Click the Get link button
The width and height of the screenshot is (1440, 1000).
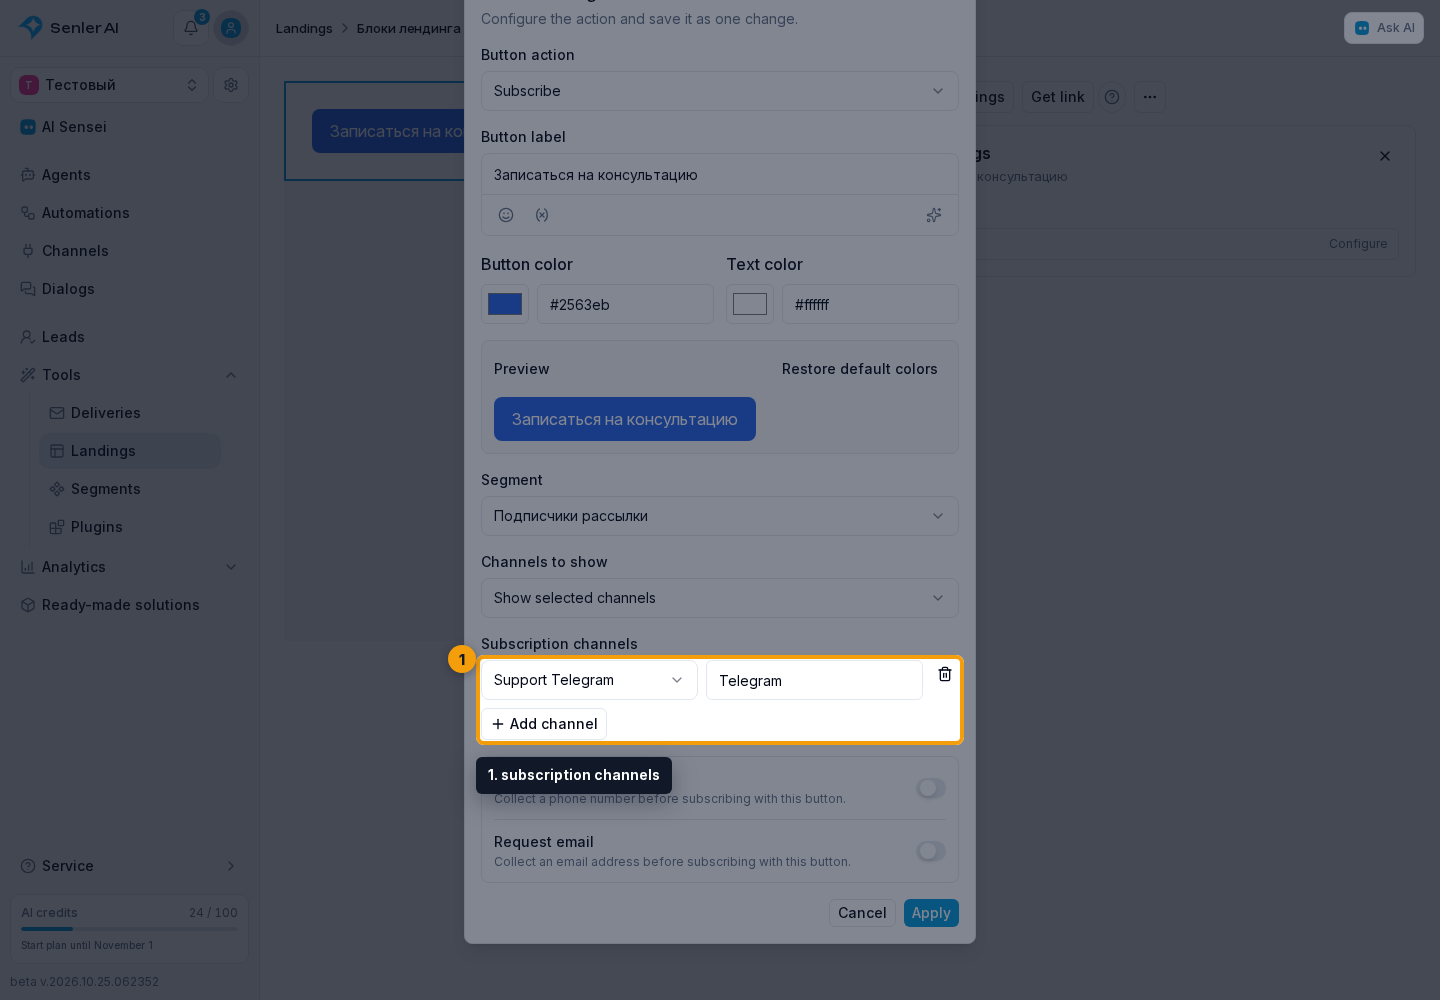tap(1057, 97)
